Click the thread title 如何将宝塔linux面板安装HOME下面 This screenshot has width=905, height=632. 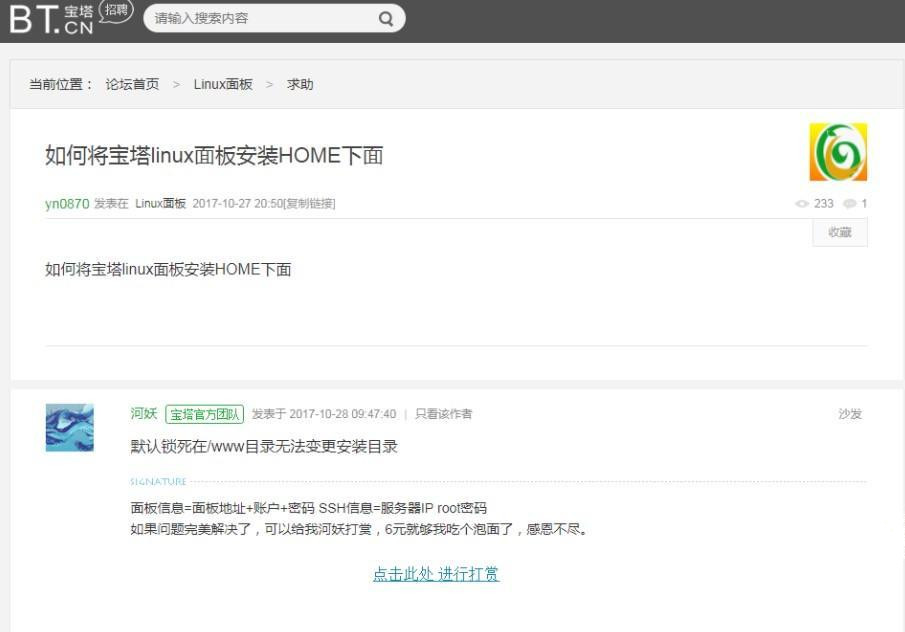[x=214, y=155]
